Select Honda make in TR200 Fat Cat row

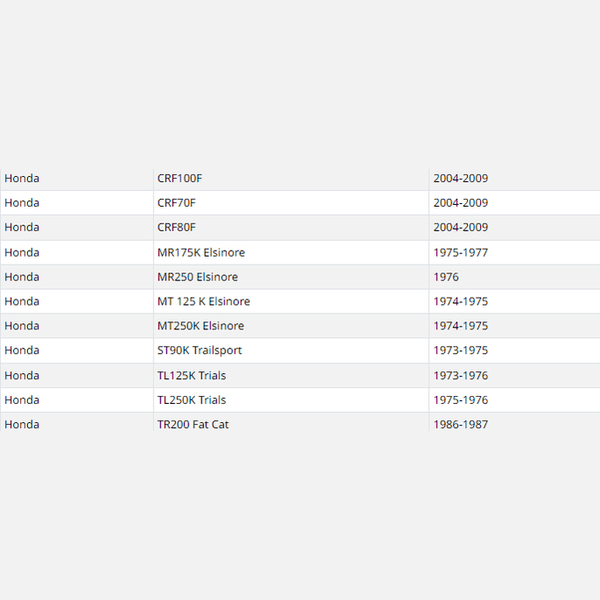click(22, 425)
